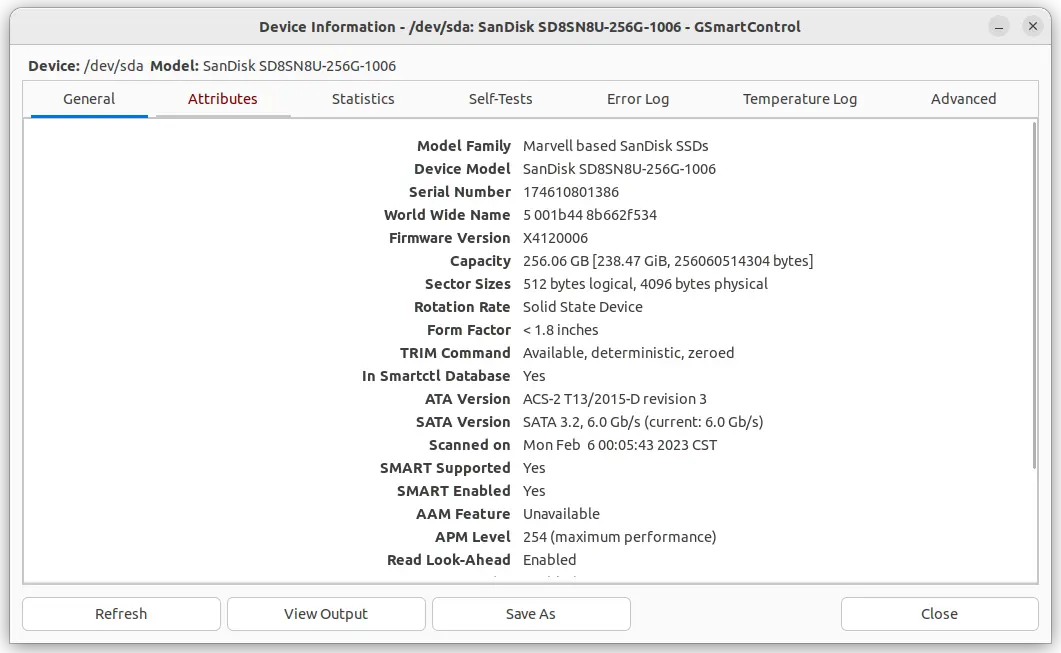This screenshot has height=653, width=1061.
Task: Click the World Wide Name value 5 001b44 8b662f534
Action: [x=589, y=215]
